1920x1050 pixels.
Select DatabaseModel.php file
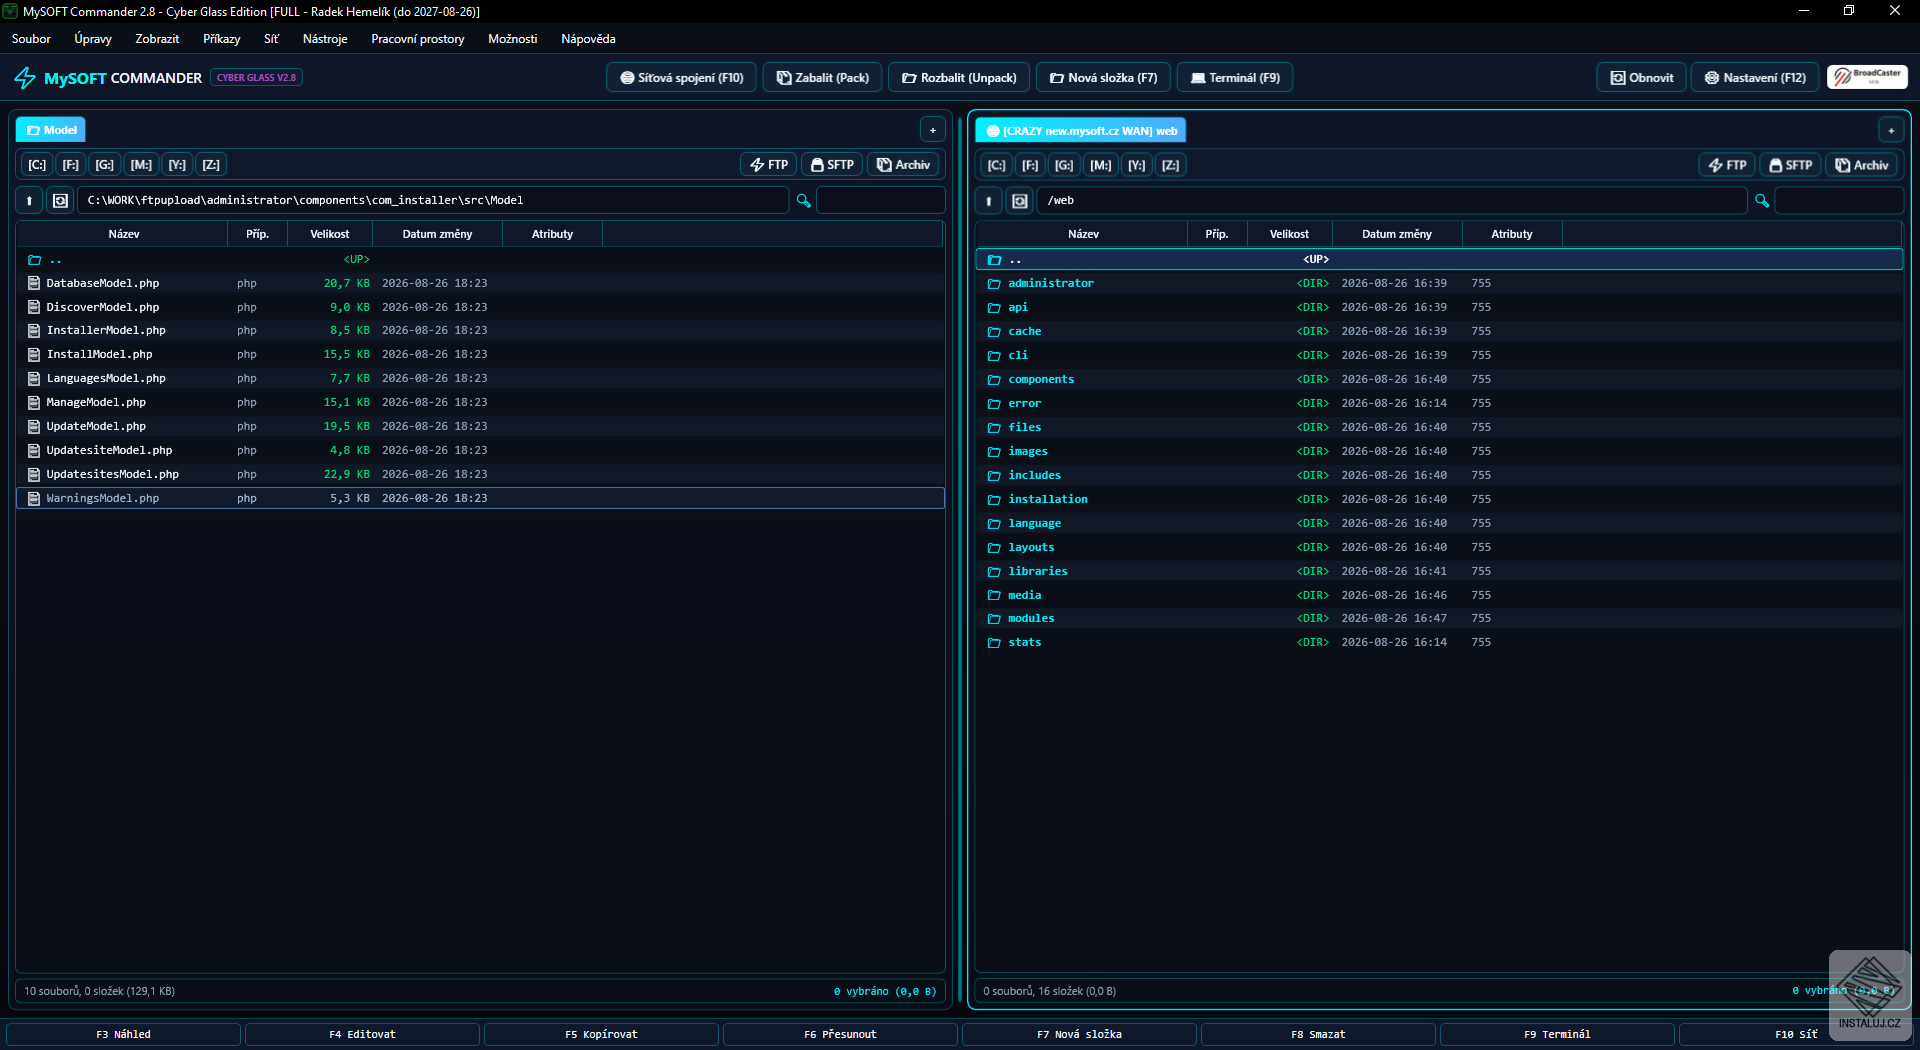click(480, 284)
